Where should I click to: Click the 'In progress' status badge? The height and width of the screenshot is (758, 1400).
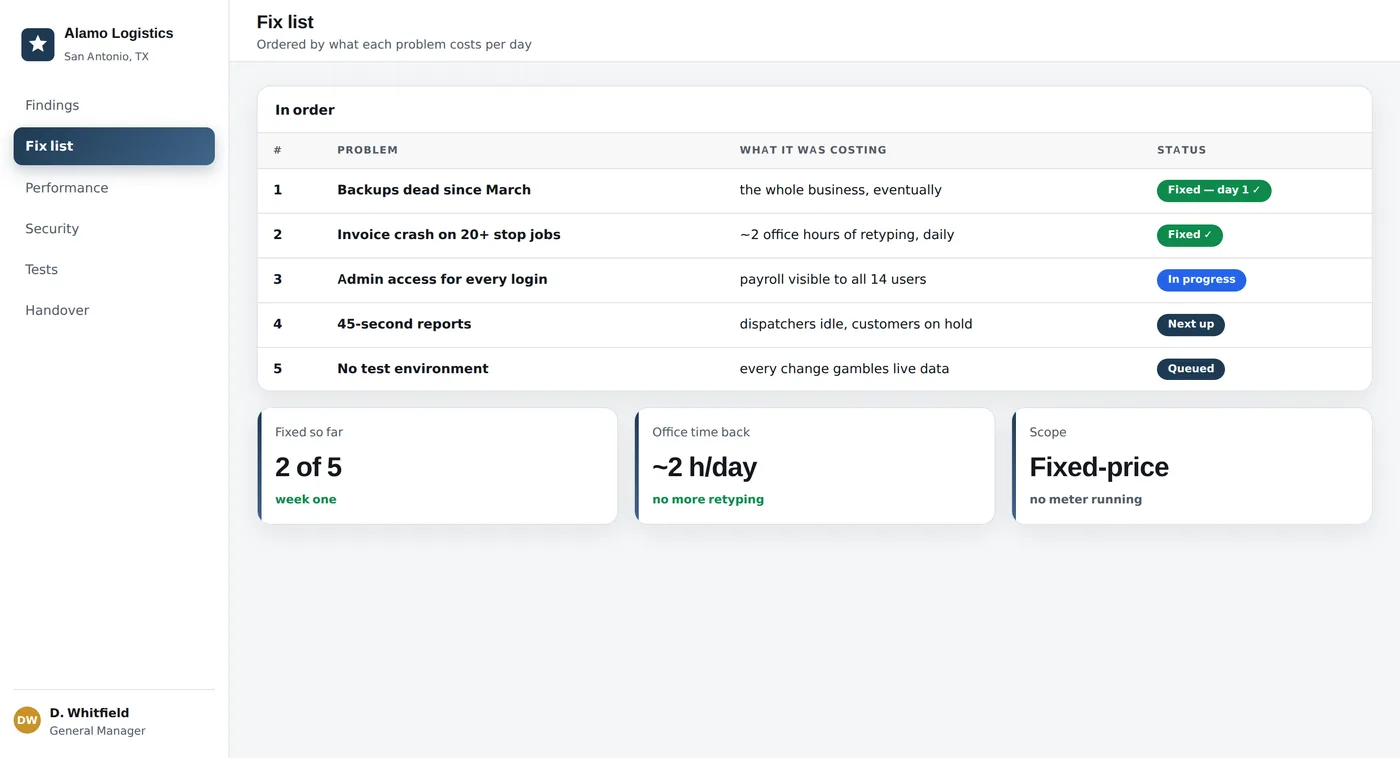coord(1201,280)
